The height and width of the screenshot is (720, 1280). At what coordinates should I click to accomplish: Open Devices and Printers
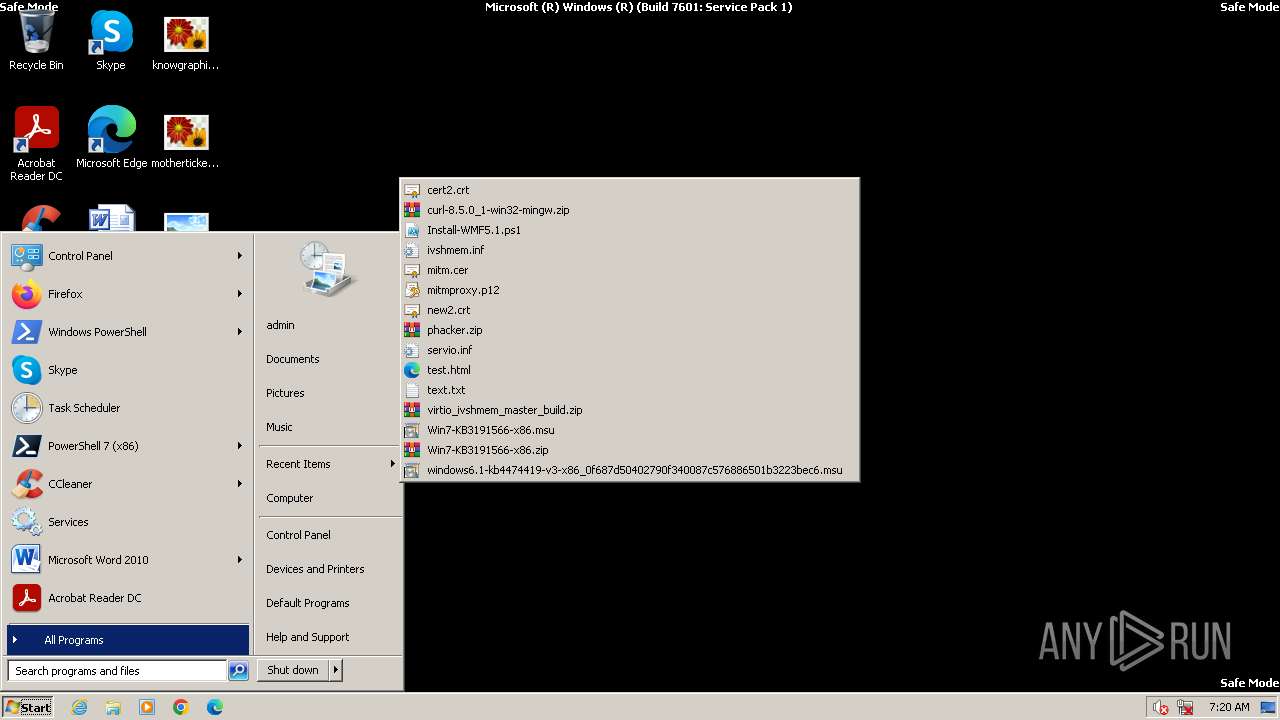coord(329,569)
